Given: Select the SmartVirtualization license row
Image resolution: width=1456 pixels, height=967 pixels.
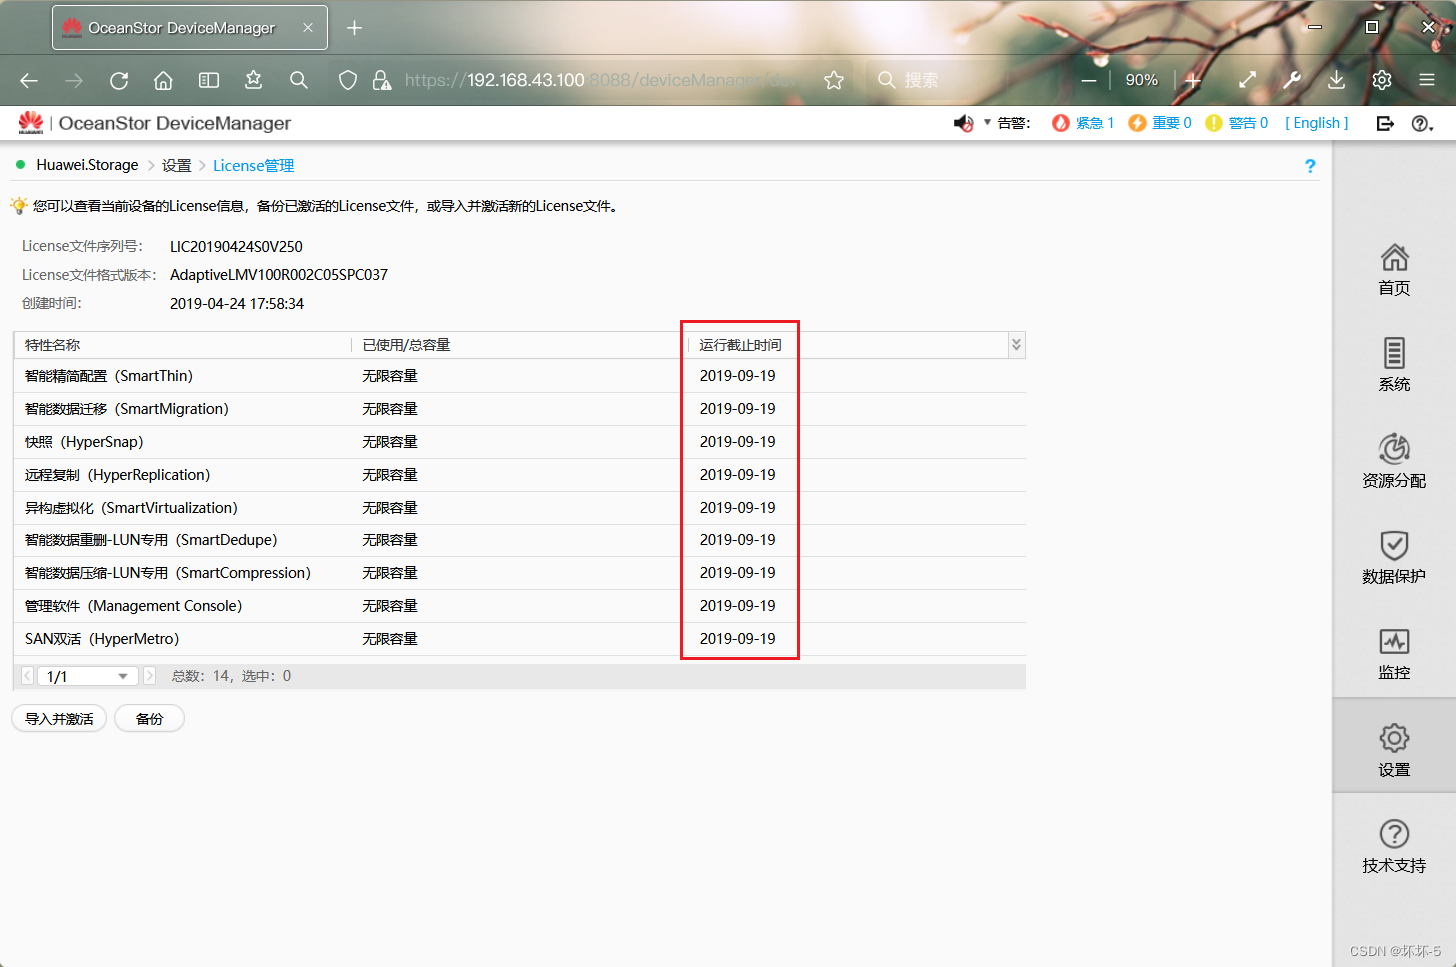Looking at the screenshot, I should click(520, 508).
